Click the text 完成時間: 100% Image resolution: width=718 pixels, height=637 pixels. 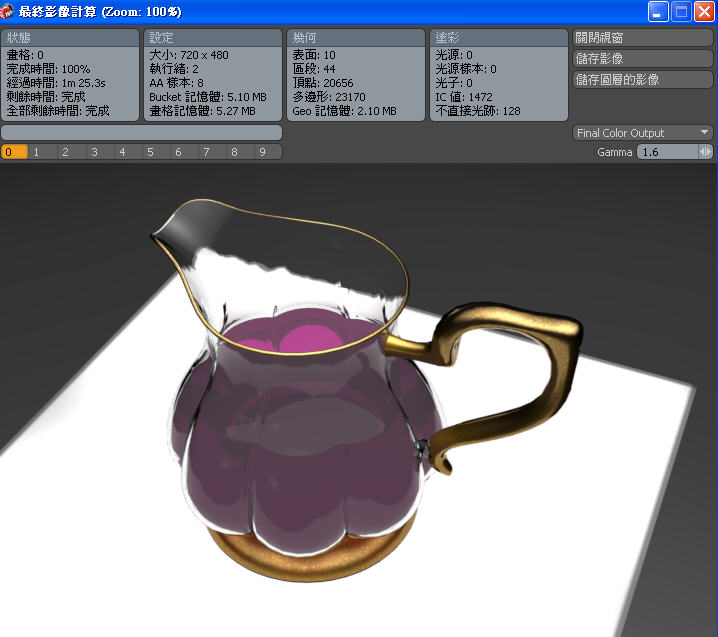pos(48,69)
